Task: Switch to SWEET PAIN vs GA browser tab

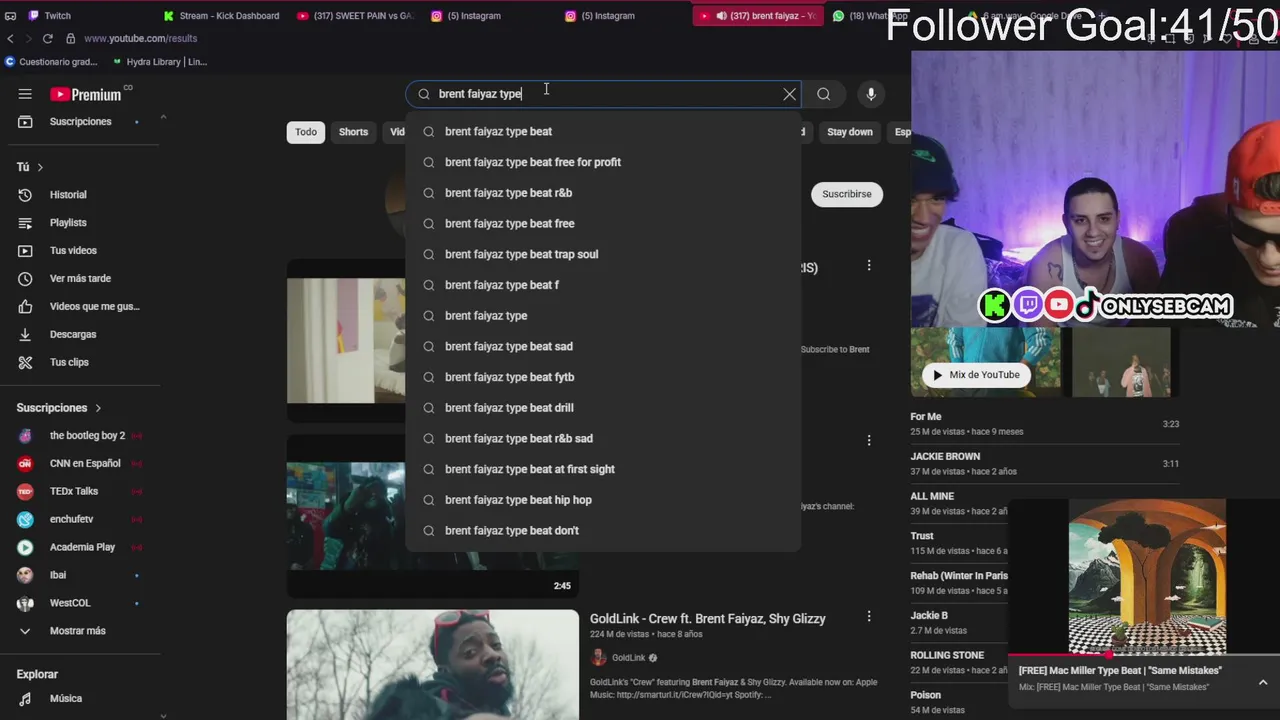Action: coord(356,16)
